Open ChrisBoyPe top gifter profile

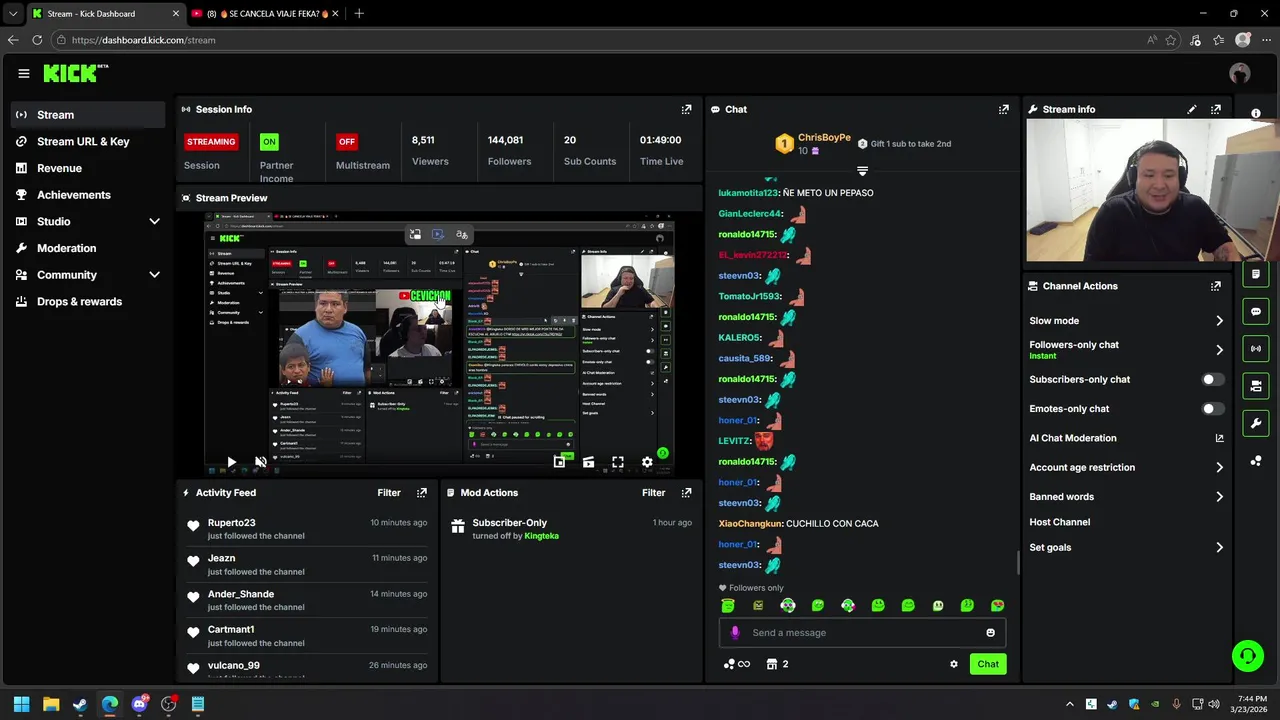[x=824, y=138]
